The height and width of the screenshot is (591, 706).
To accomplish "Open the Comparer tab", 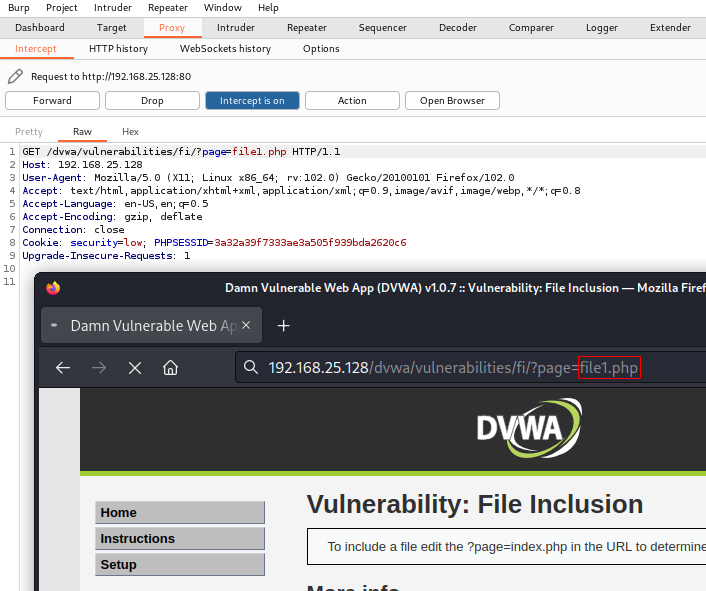I will click(531, 28).
